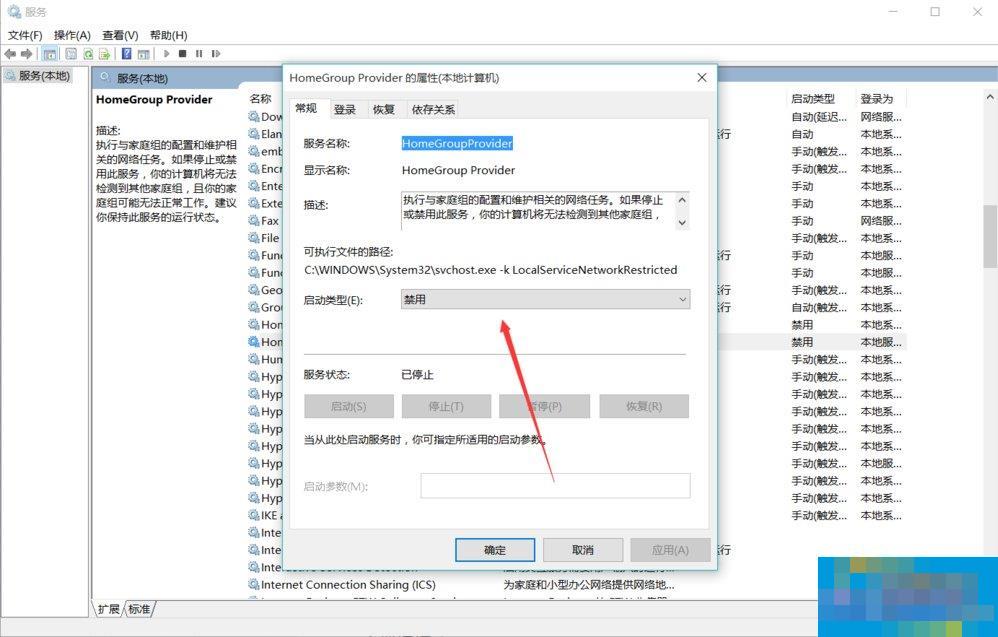Click the 停止(T) service button
998x637 pixels.
[446, 406]
